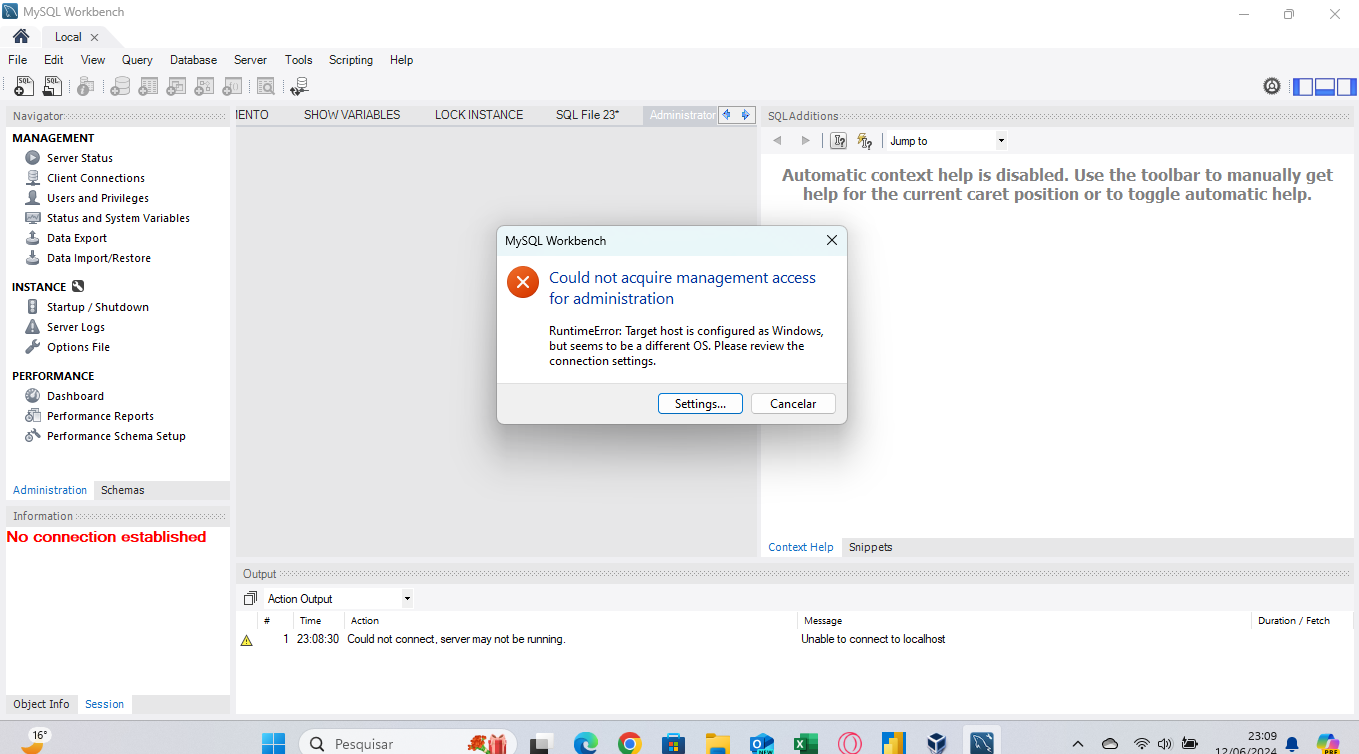
Task: Open Startup / Shutdown in navigator
Action: click(x=98, y=307)
